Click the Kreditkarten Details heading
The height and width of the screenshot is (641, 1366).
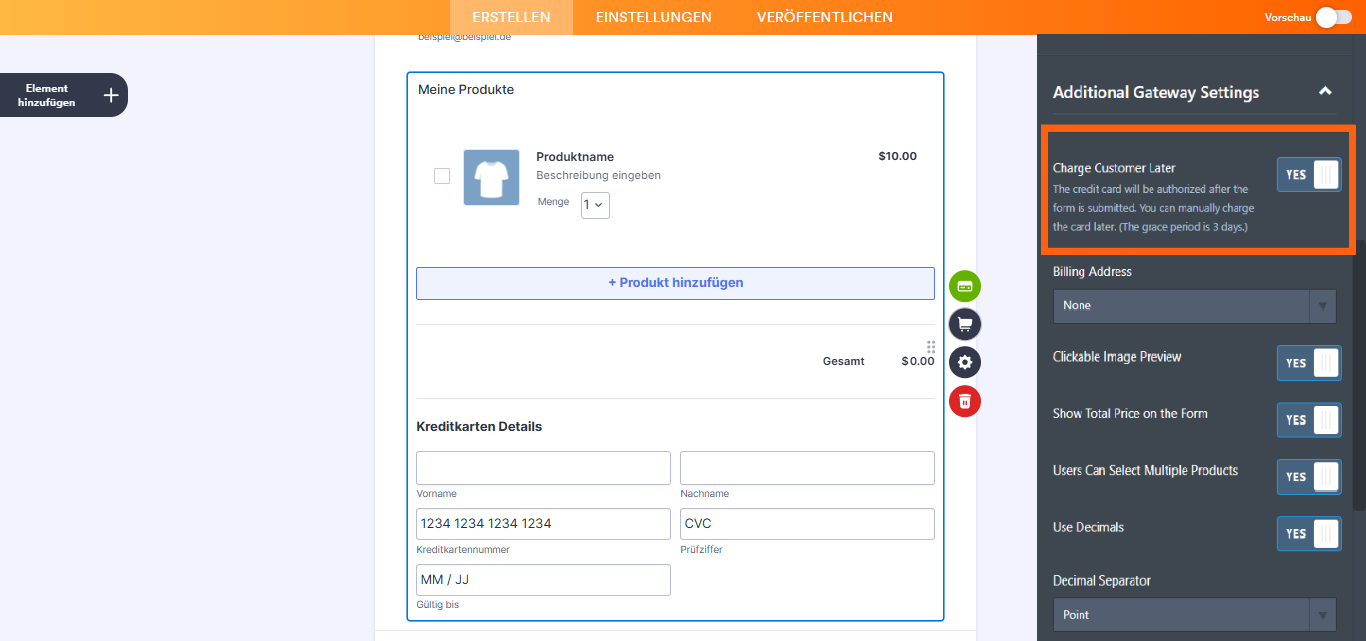click(479, 427)
